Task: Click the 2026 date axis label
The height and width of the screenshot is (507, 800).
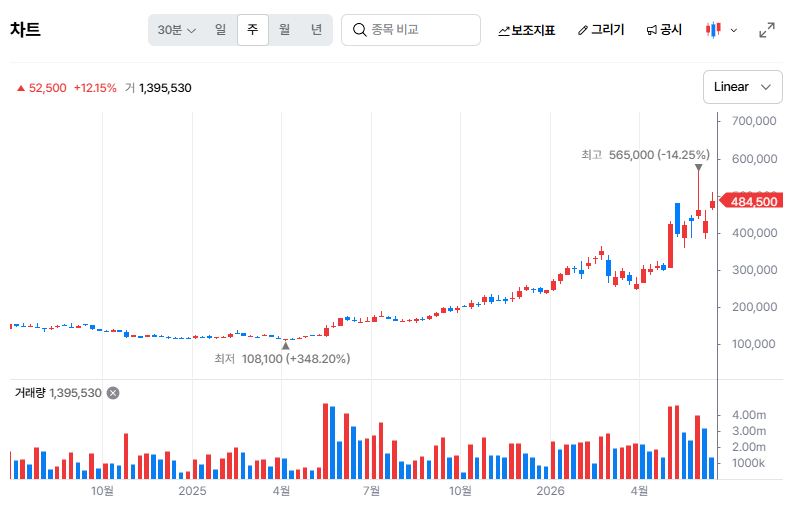Action: click(x=551, y=491)
